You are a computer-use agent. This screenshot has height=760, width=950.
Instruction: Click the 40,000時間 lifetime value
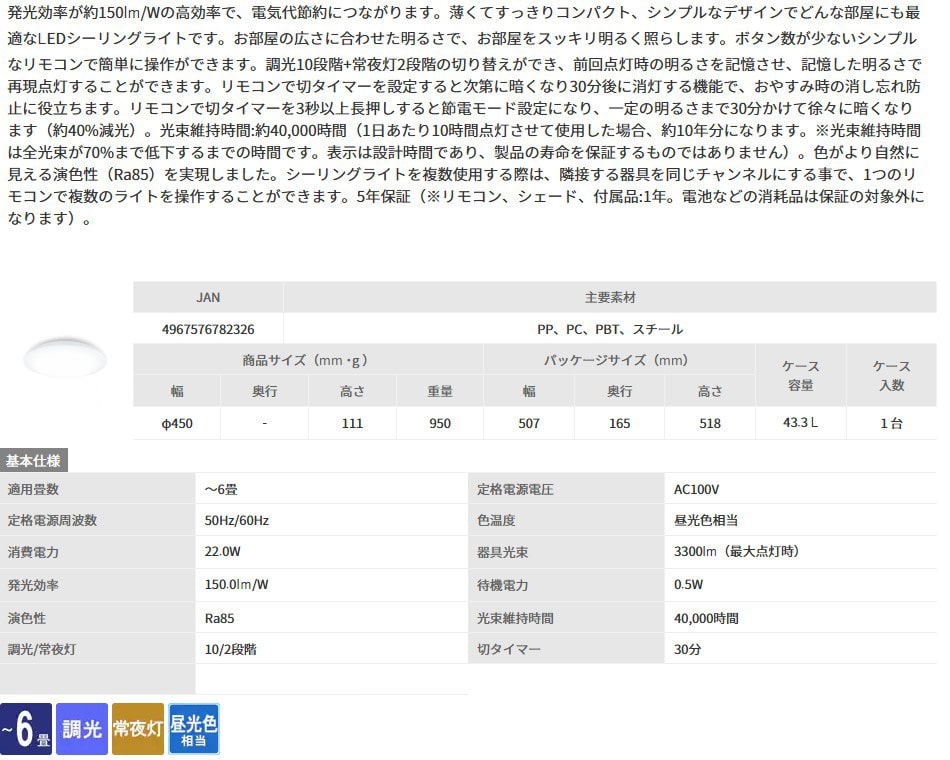[x=706, y=618]
